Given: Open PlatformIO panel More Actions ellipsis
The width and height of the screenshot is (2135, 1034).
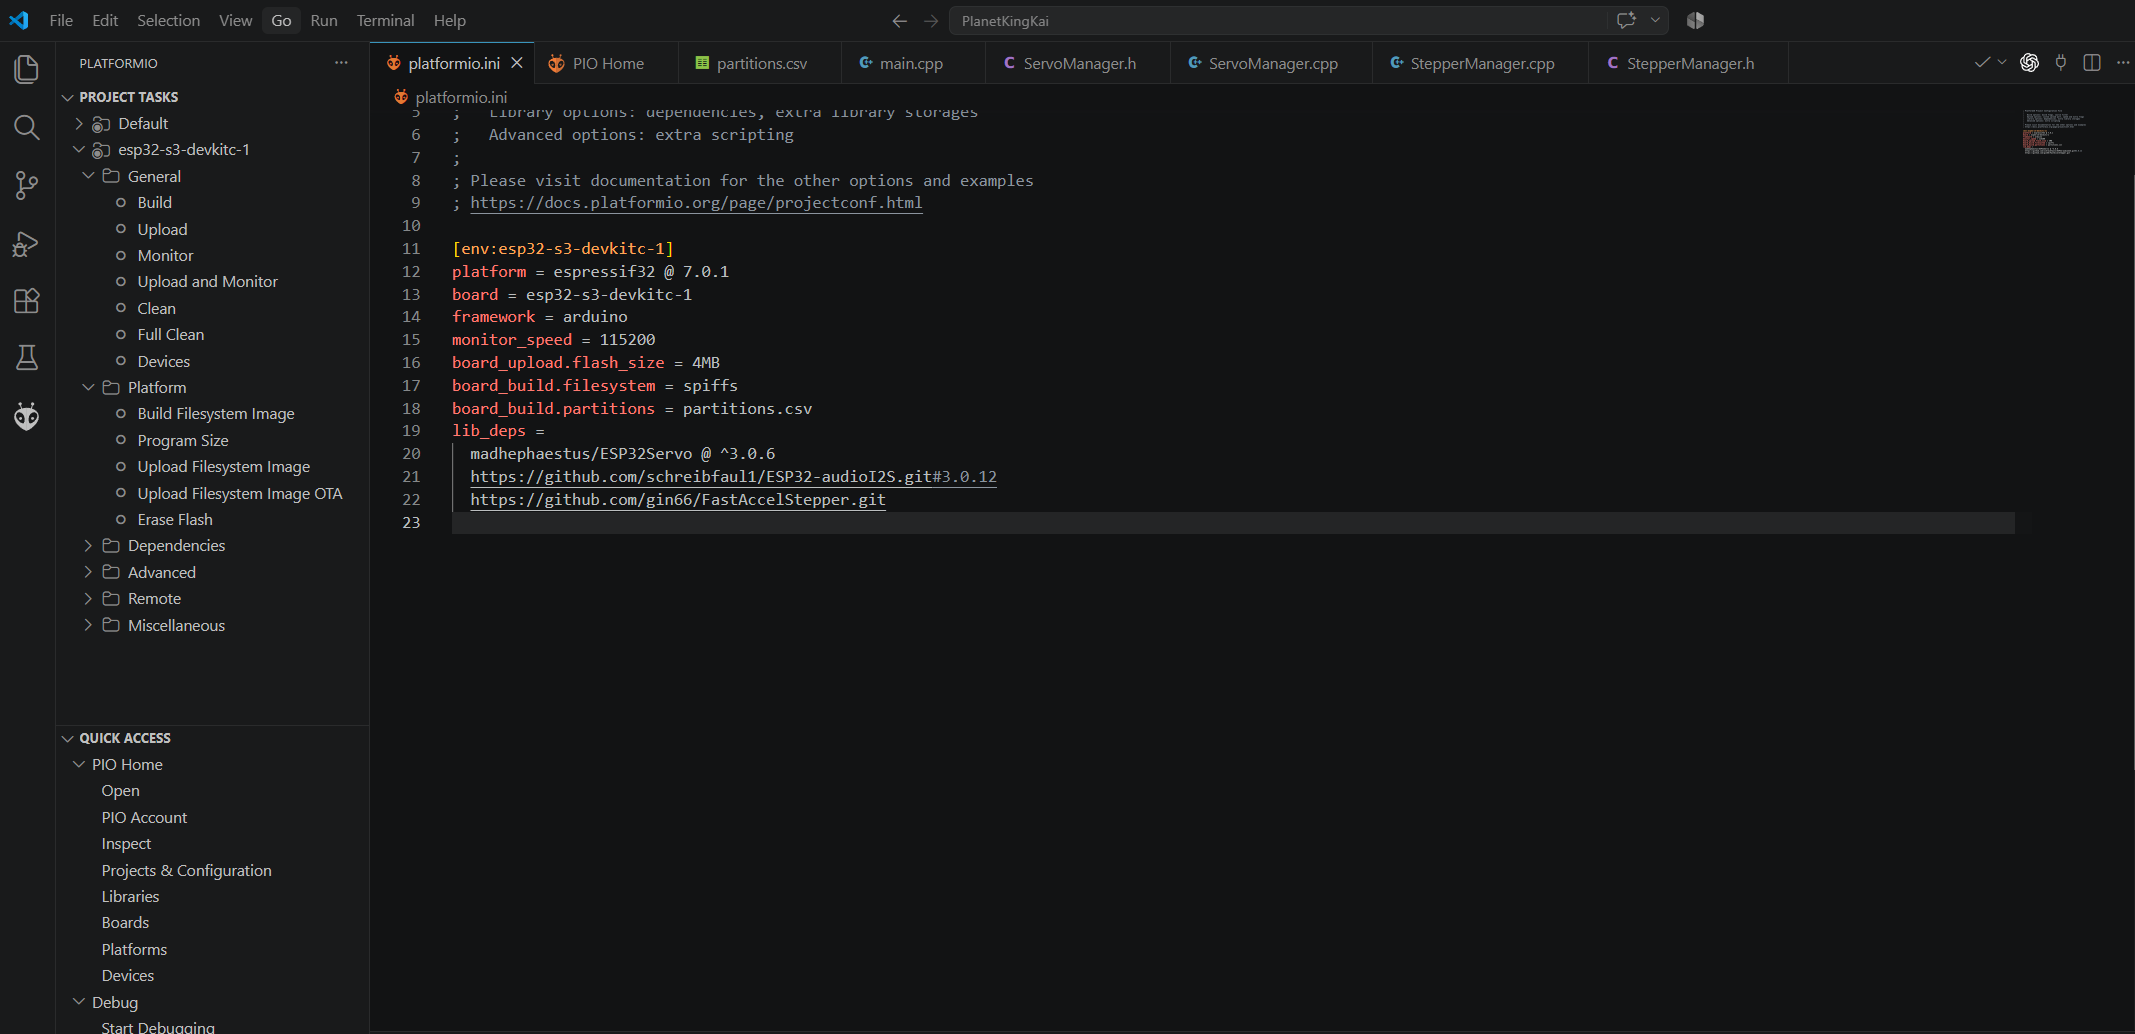Looking at the screenshot, I should (341, 62).
